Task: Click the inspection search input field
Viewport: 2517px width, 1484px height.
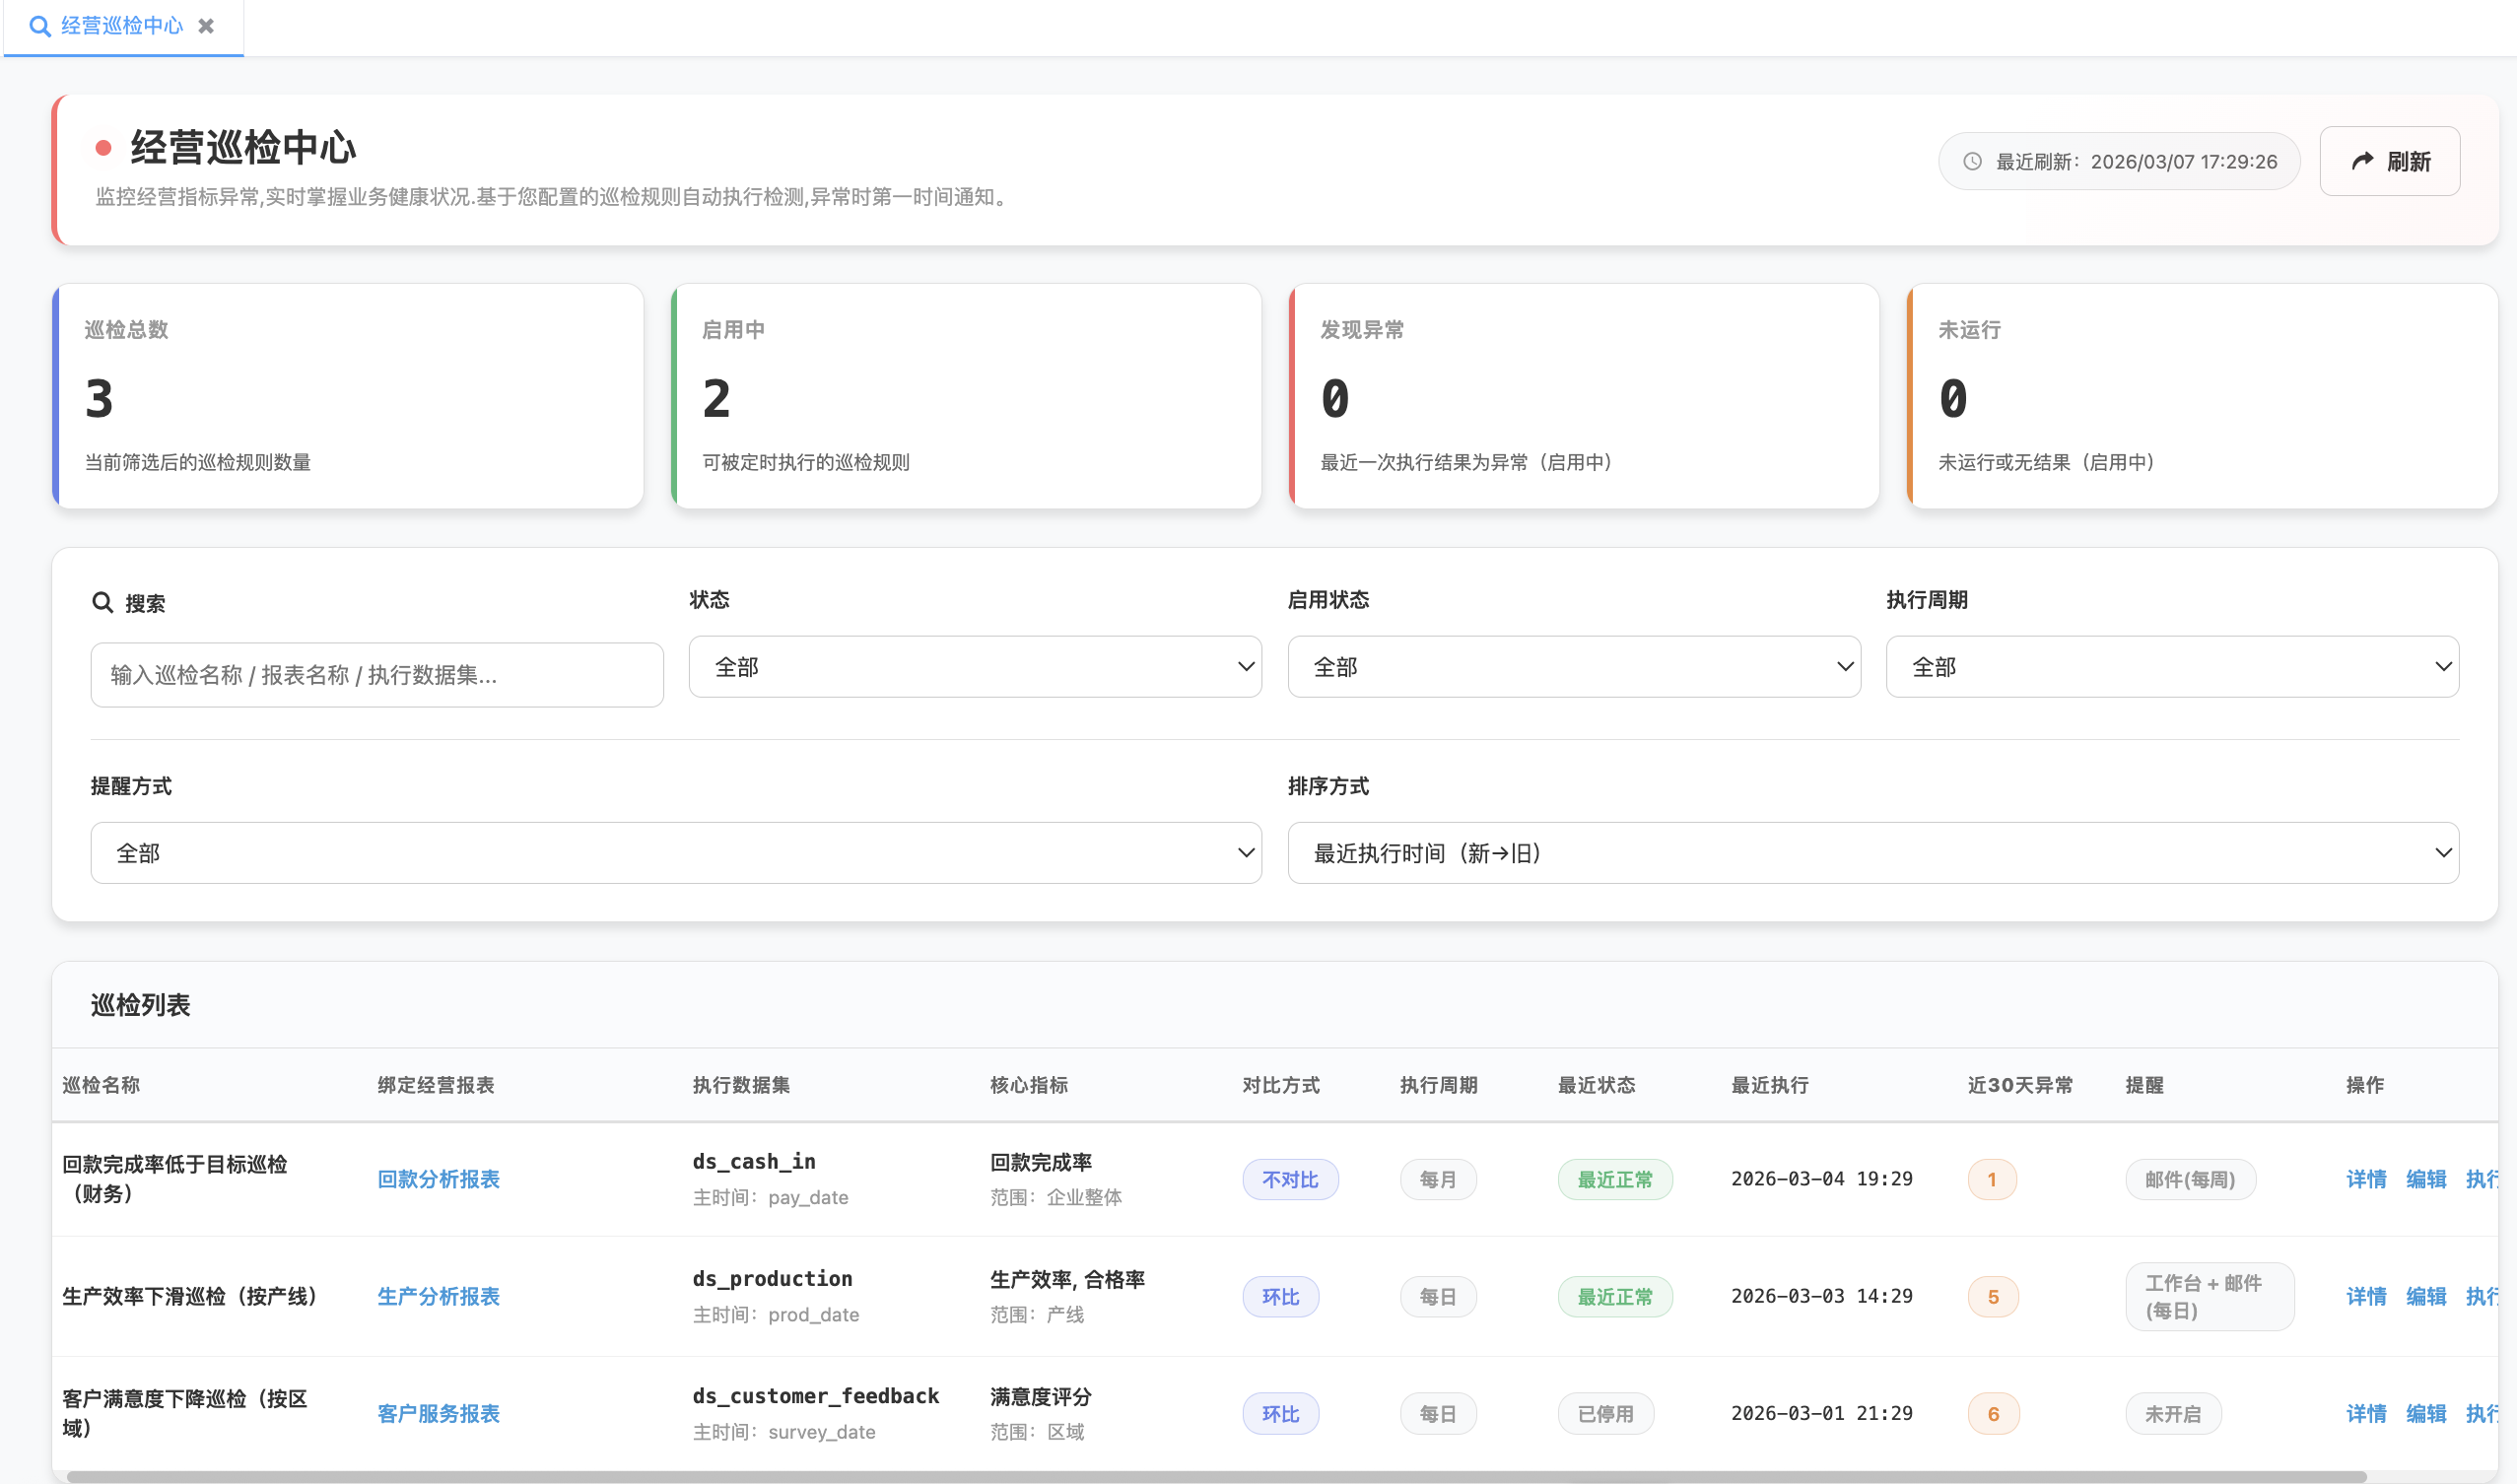Action: coord(376,675)
